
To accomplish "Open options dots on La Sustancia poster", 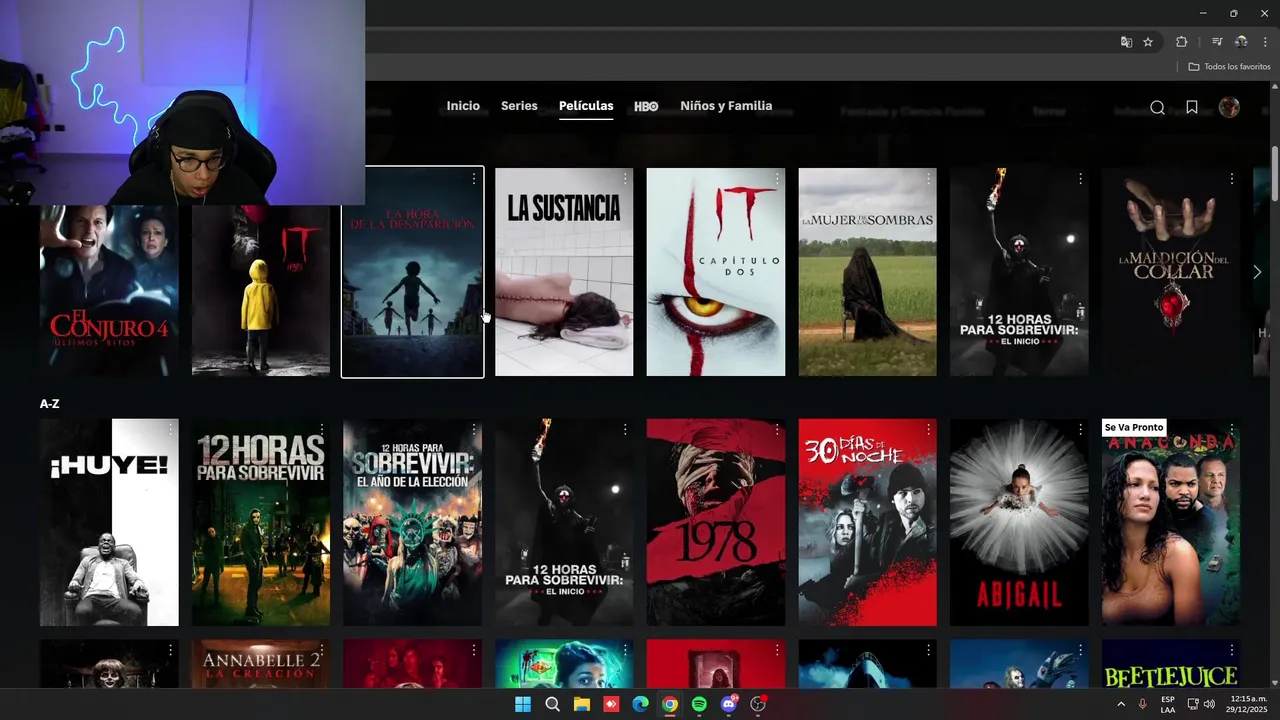I will coord(625,179).
